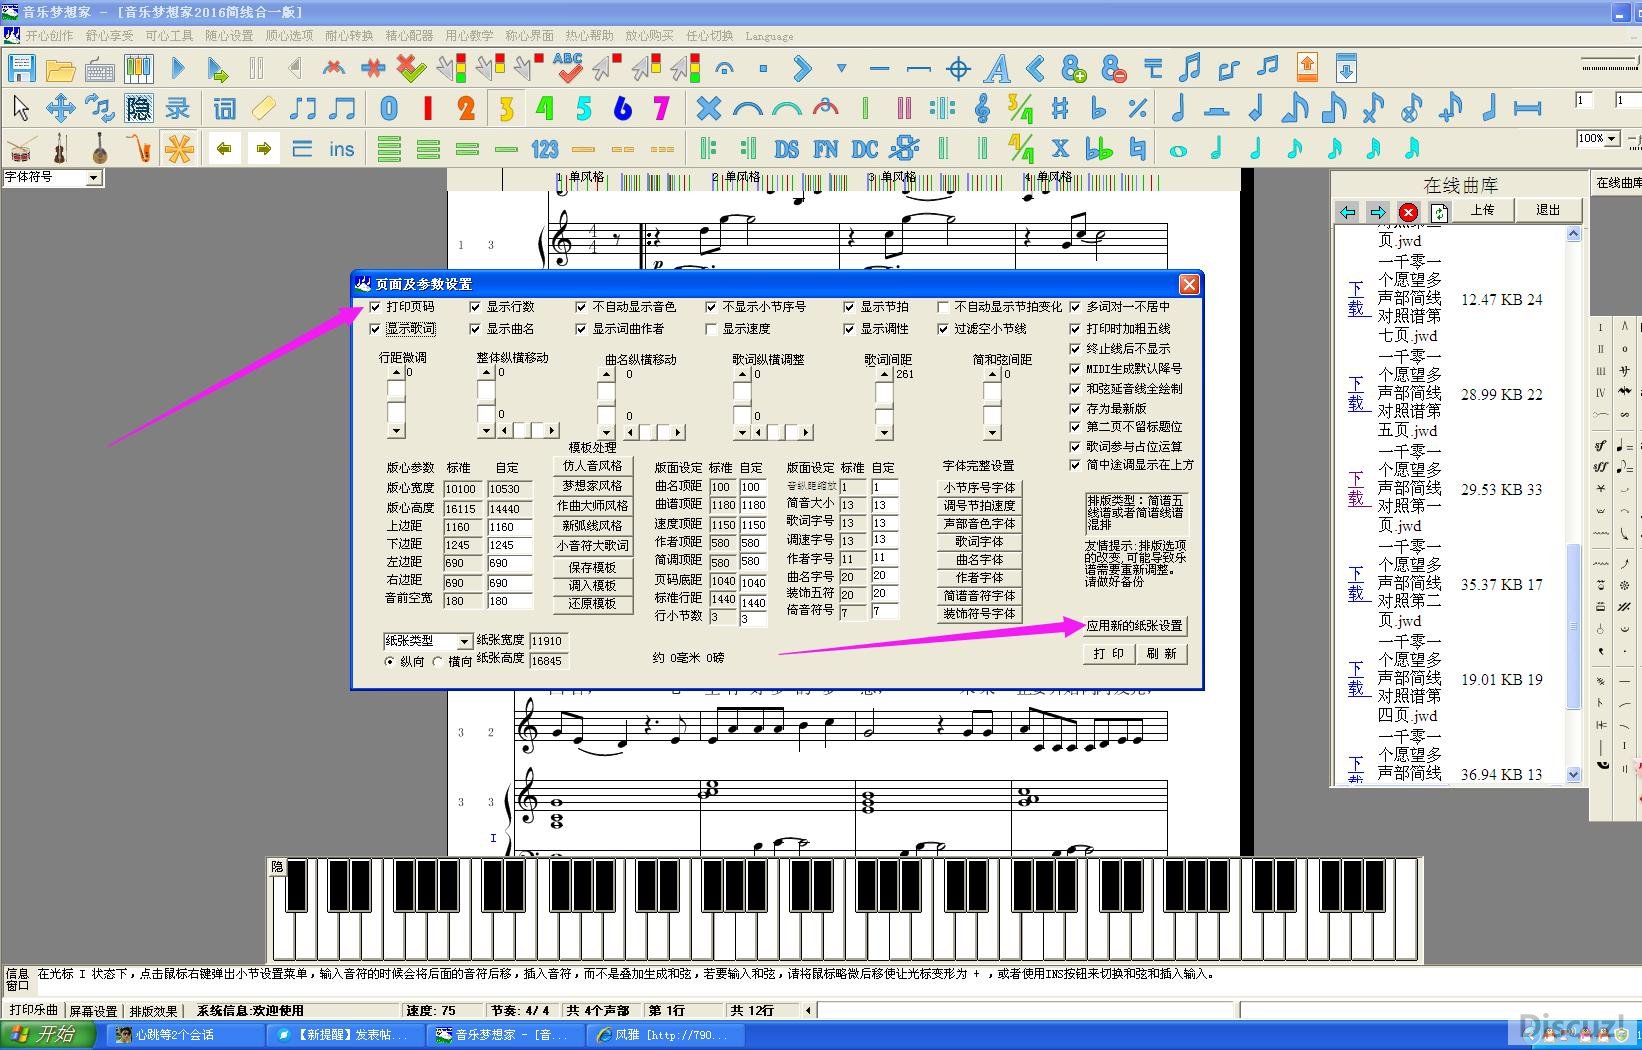Click the blue 123 numbering icon
The height and width of the screenshot is (1050, 1642).
(x=545, y=150)
